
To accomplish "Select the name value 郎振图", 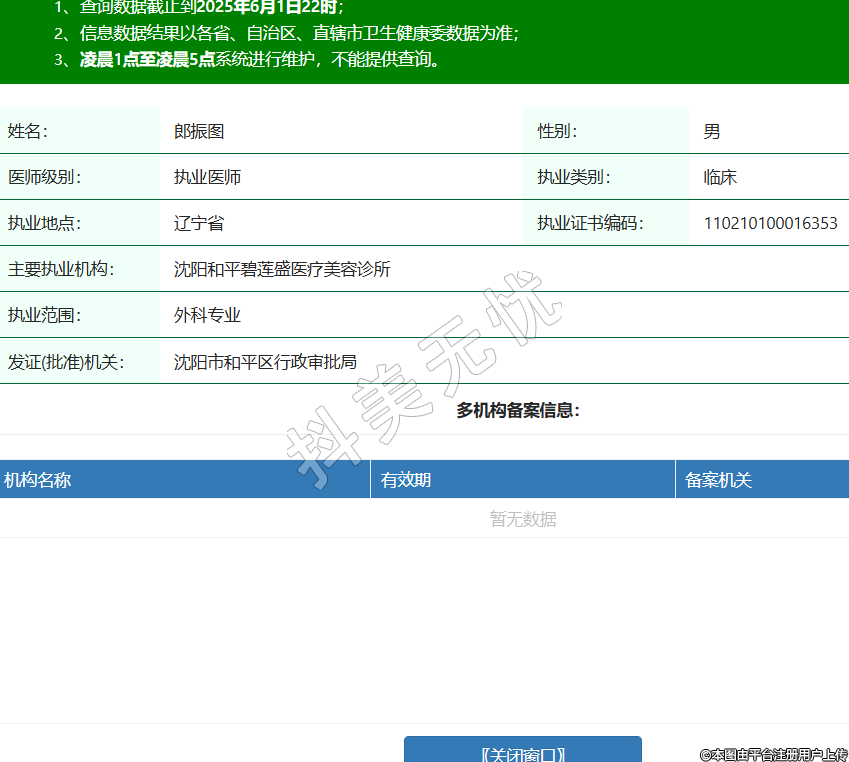I will (199, 131).
